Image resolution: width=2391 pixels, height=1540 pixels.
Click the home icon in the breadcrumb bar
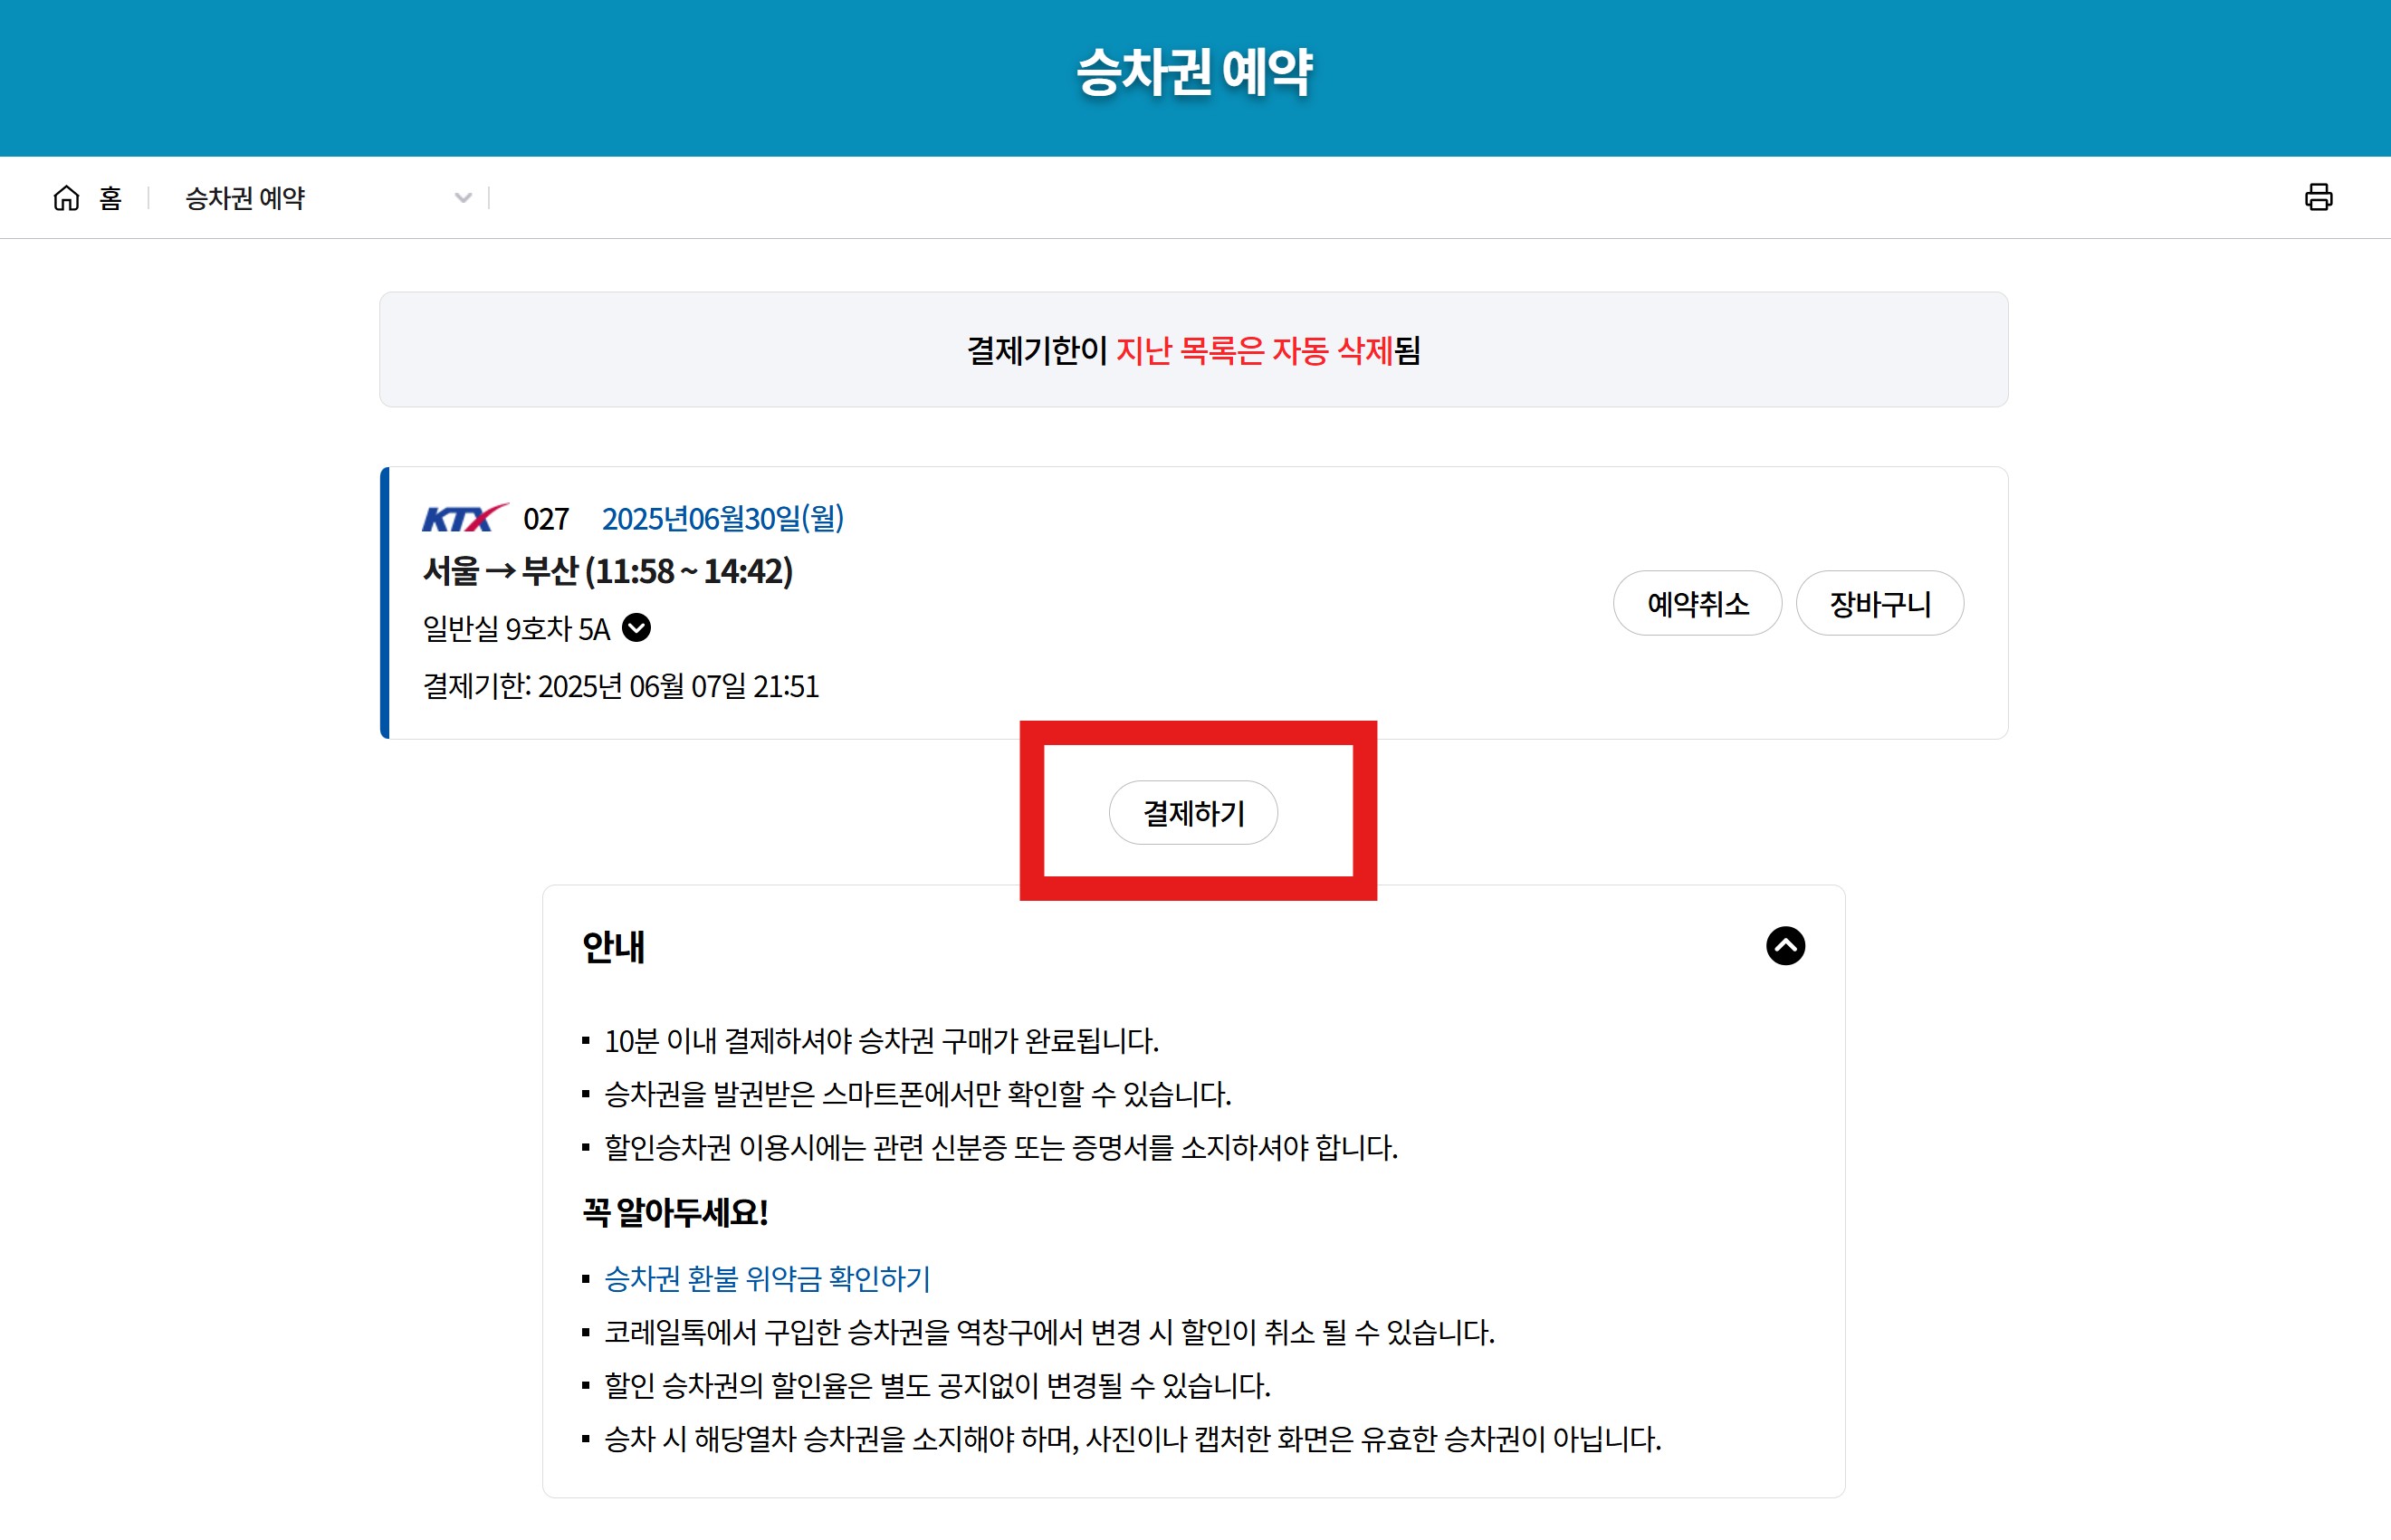tap(66, 197)
